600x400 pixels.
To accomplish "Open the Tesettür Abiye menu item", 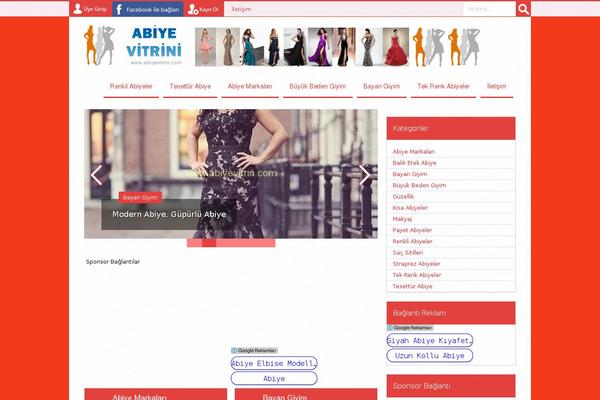I will [190, 87].
